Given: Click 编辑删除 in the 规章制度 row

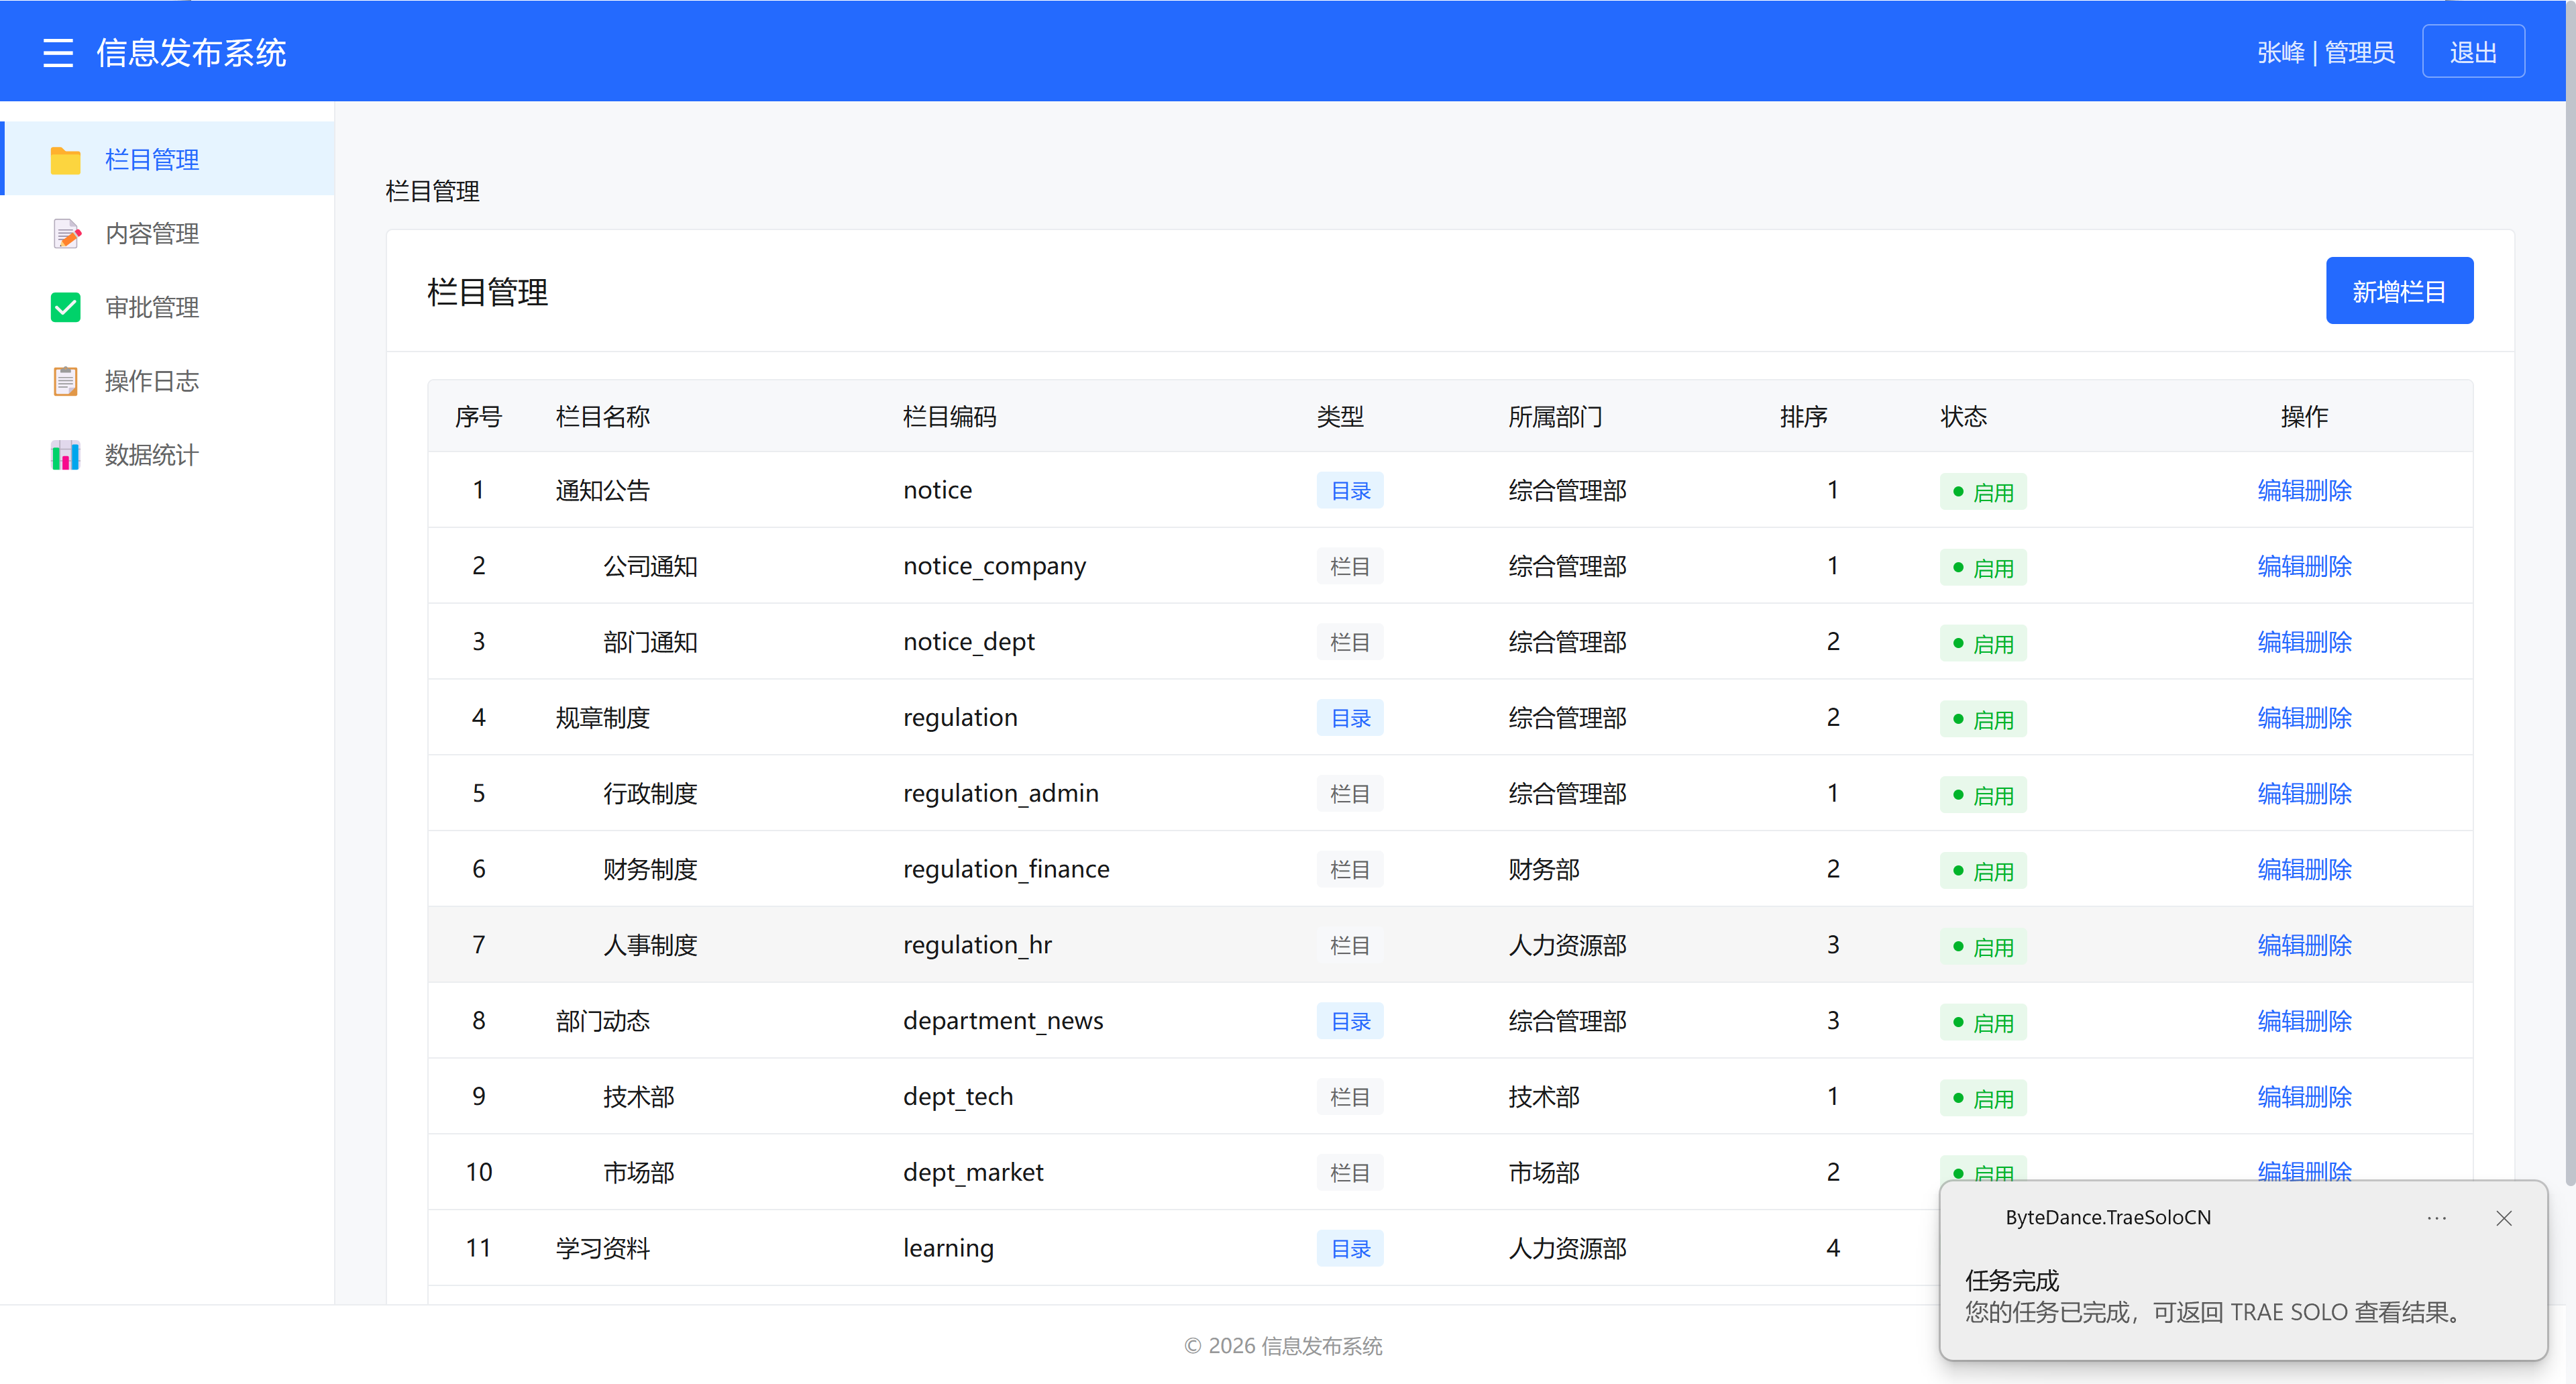Looking at the screenshot, I should 2304,718.
